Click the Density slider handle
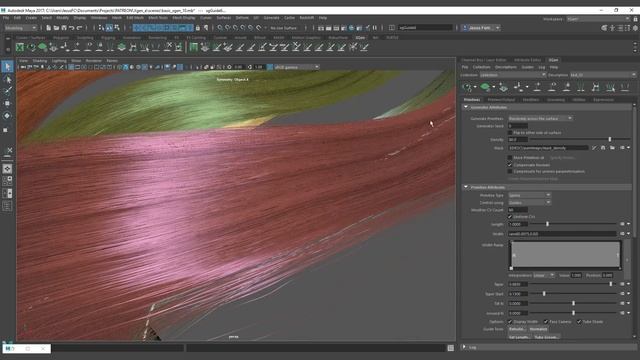This screenshot has width=640, height=360. click(x=610, y=140)
